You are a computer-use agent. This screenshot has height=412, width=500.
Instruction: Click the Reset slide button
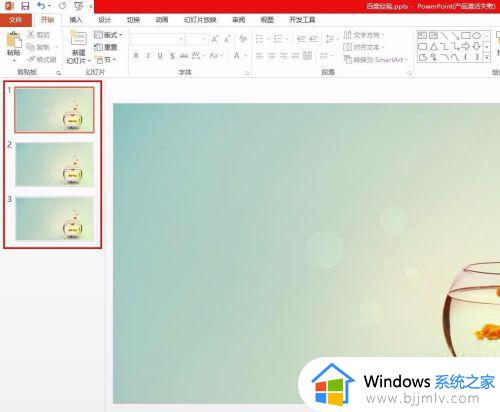tap(106, 47)
